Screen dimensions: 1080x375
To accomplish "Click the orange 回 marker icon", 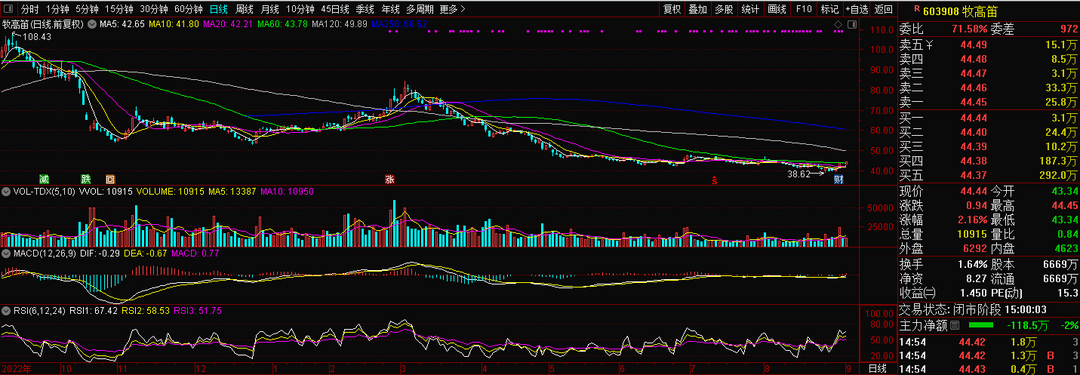I will pos(110,179).
